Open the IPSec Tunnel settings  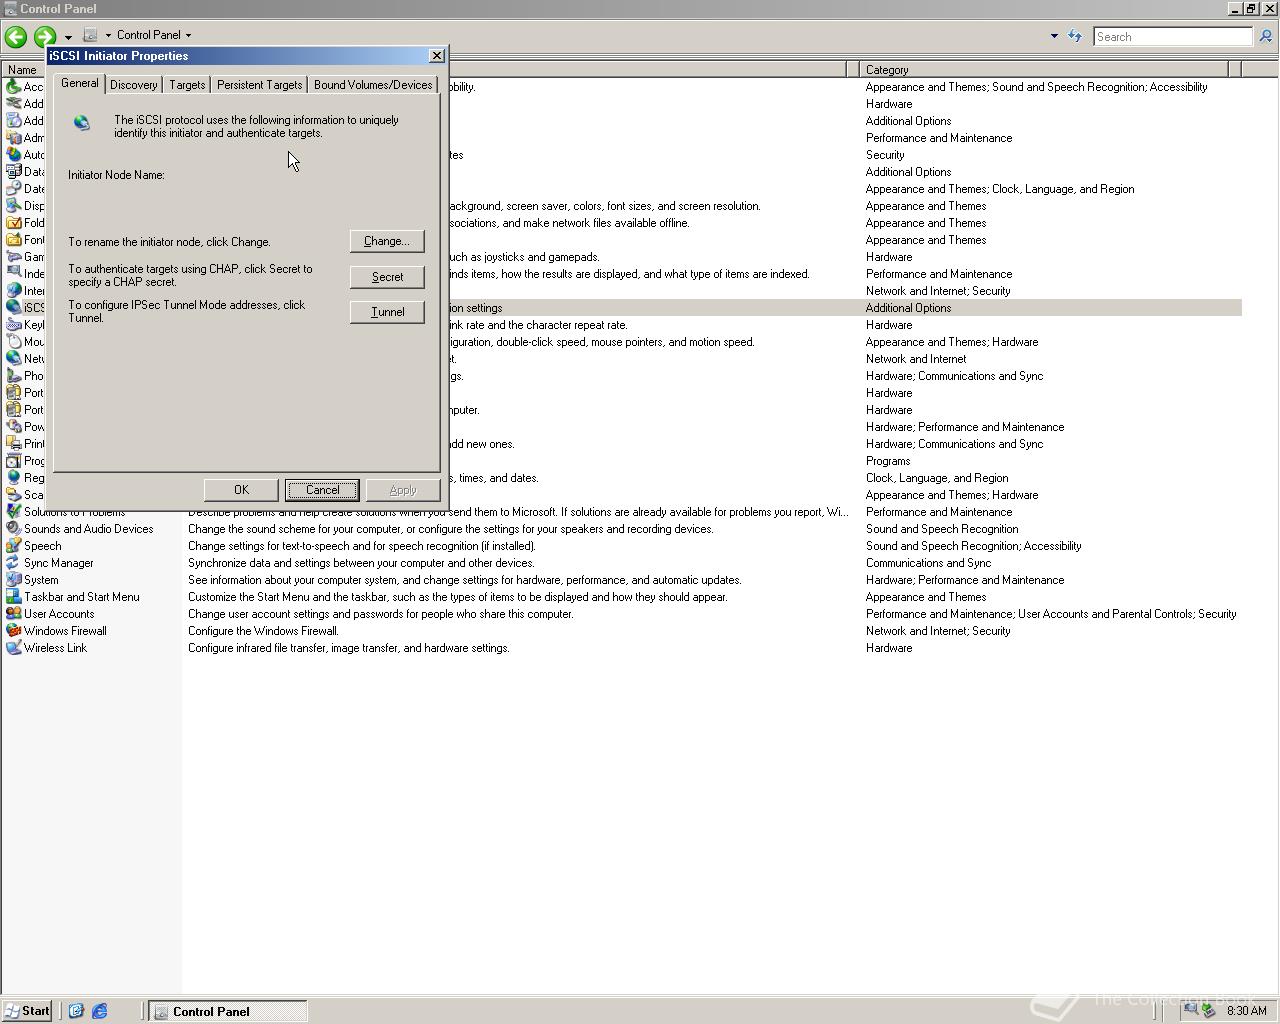[387, 312]
